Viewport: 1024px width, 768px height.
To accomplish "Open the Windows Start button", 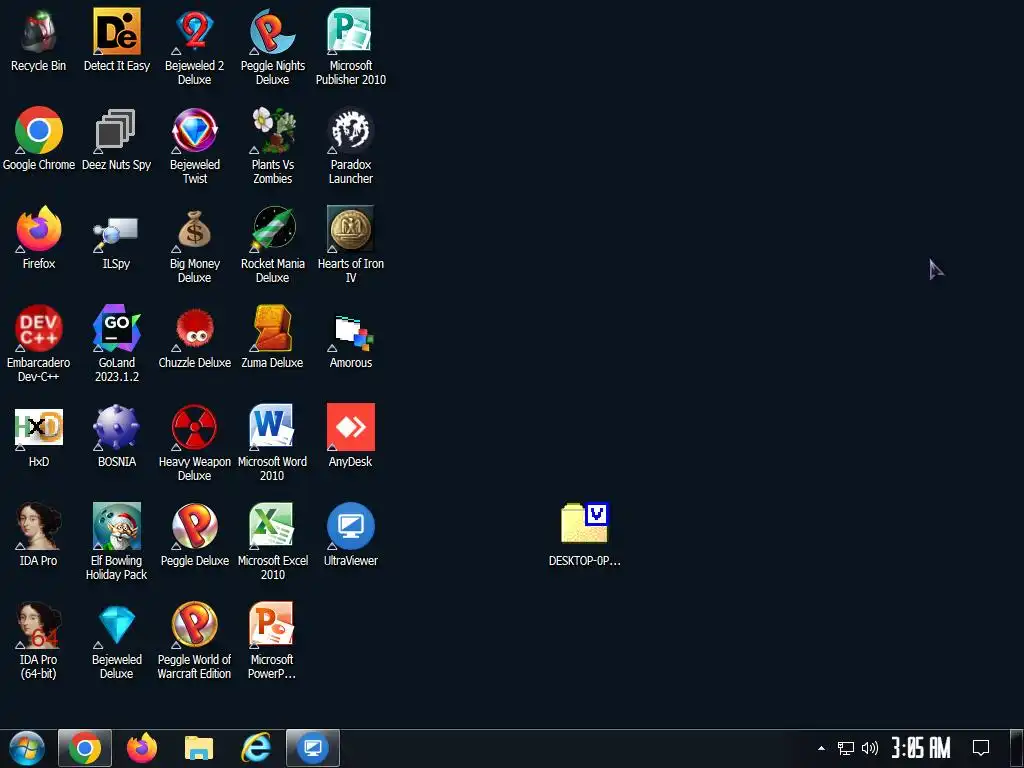I will [x=26, y=748].
